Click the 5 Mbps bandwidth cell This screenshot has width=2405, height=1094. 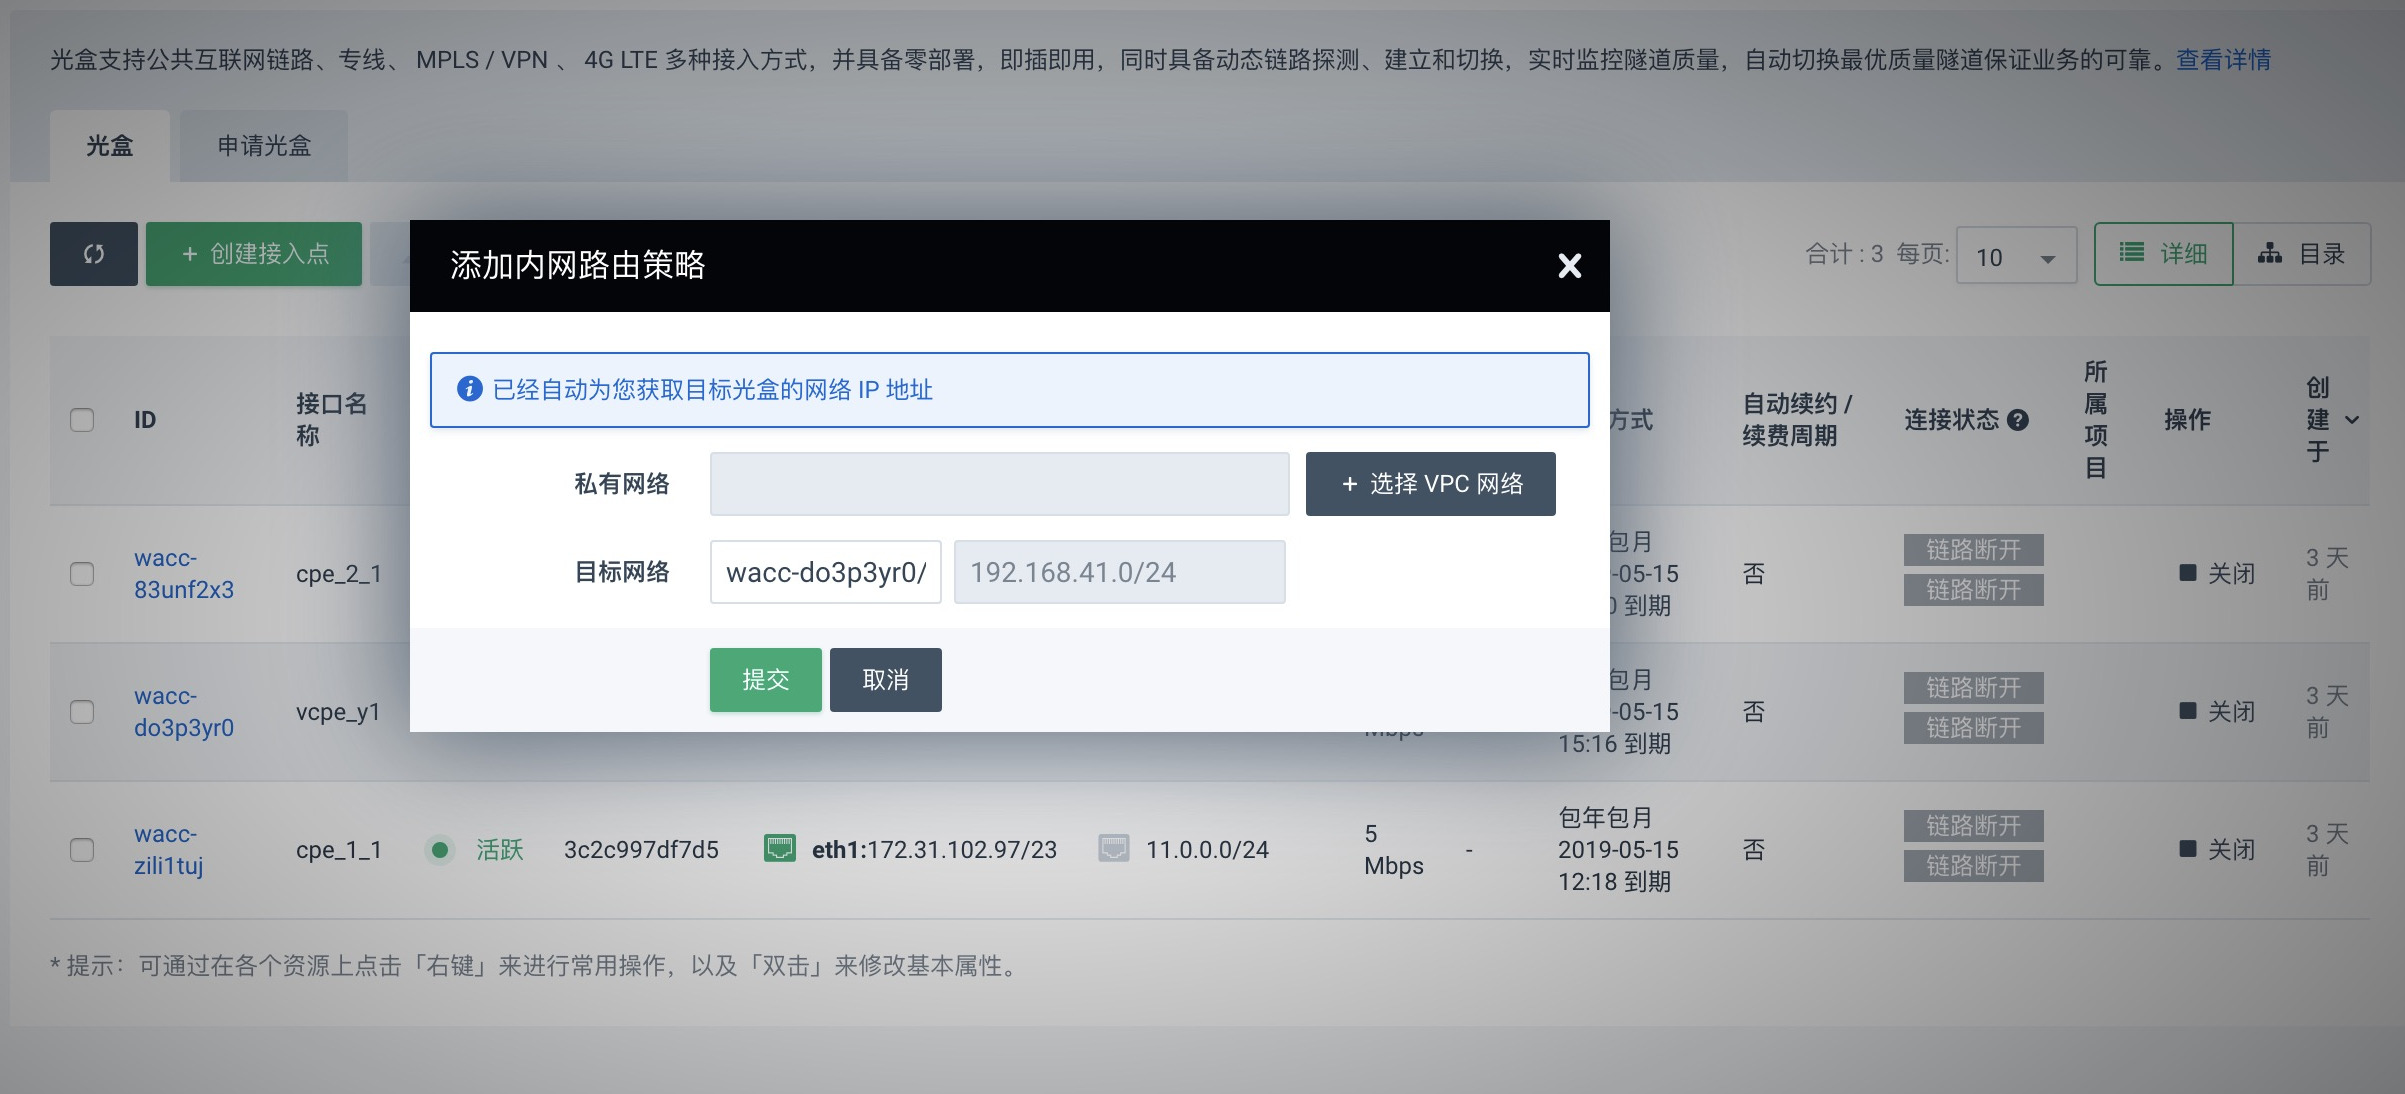1393,850
